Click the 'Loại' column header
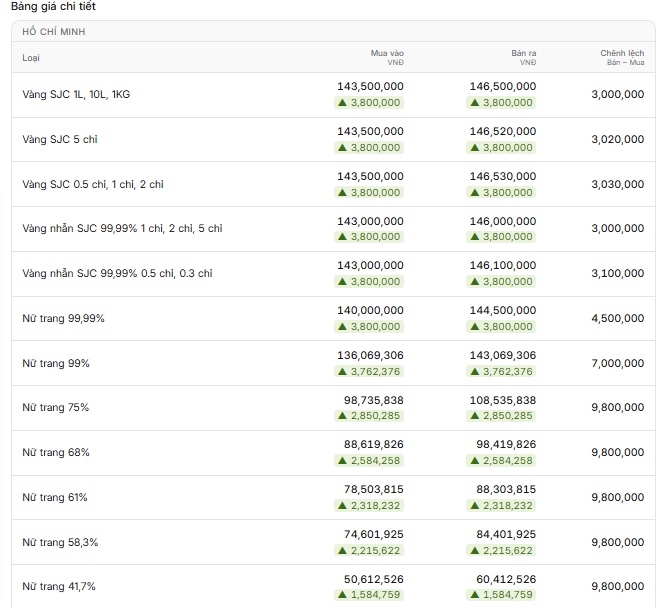The width and height of the screenshot is (661, 608). coord(31,58)
